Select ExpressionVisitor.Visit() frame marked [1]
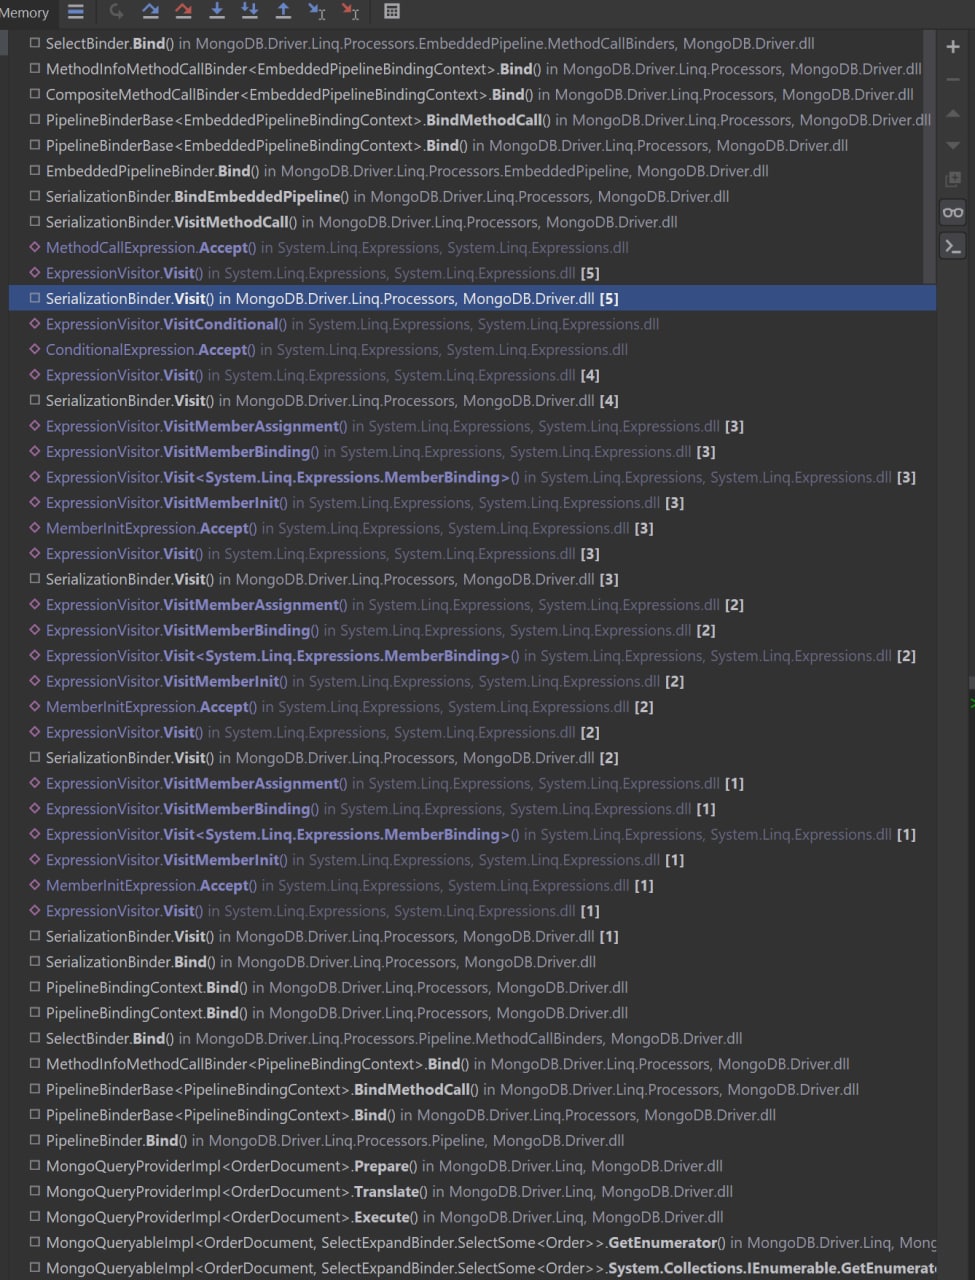The image size is (975, 1280). click(472, 911)
